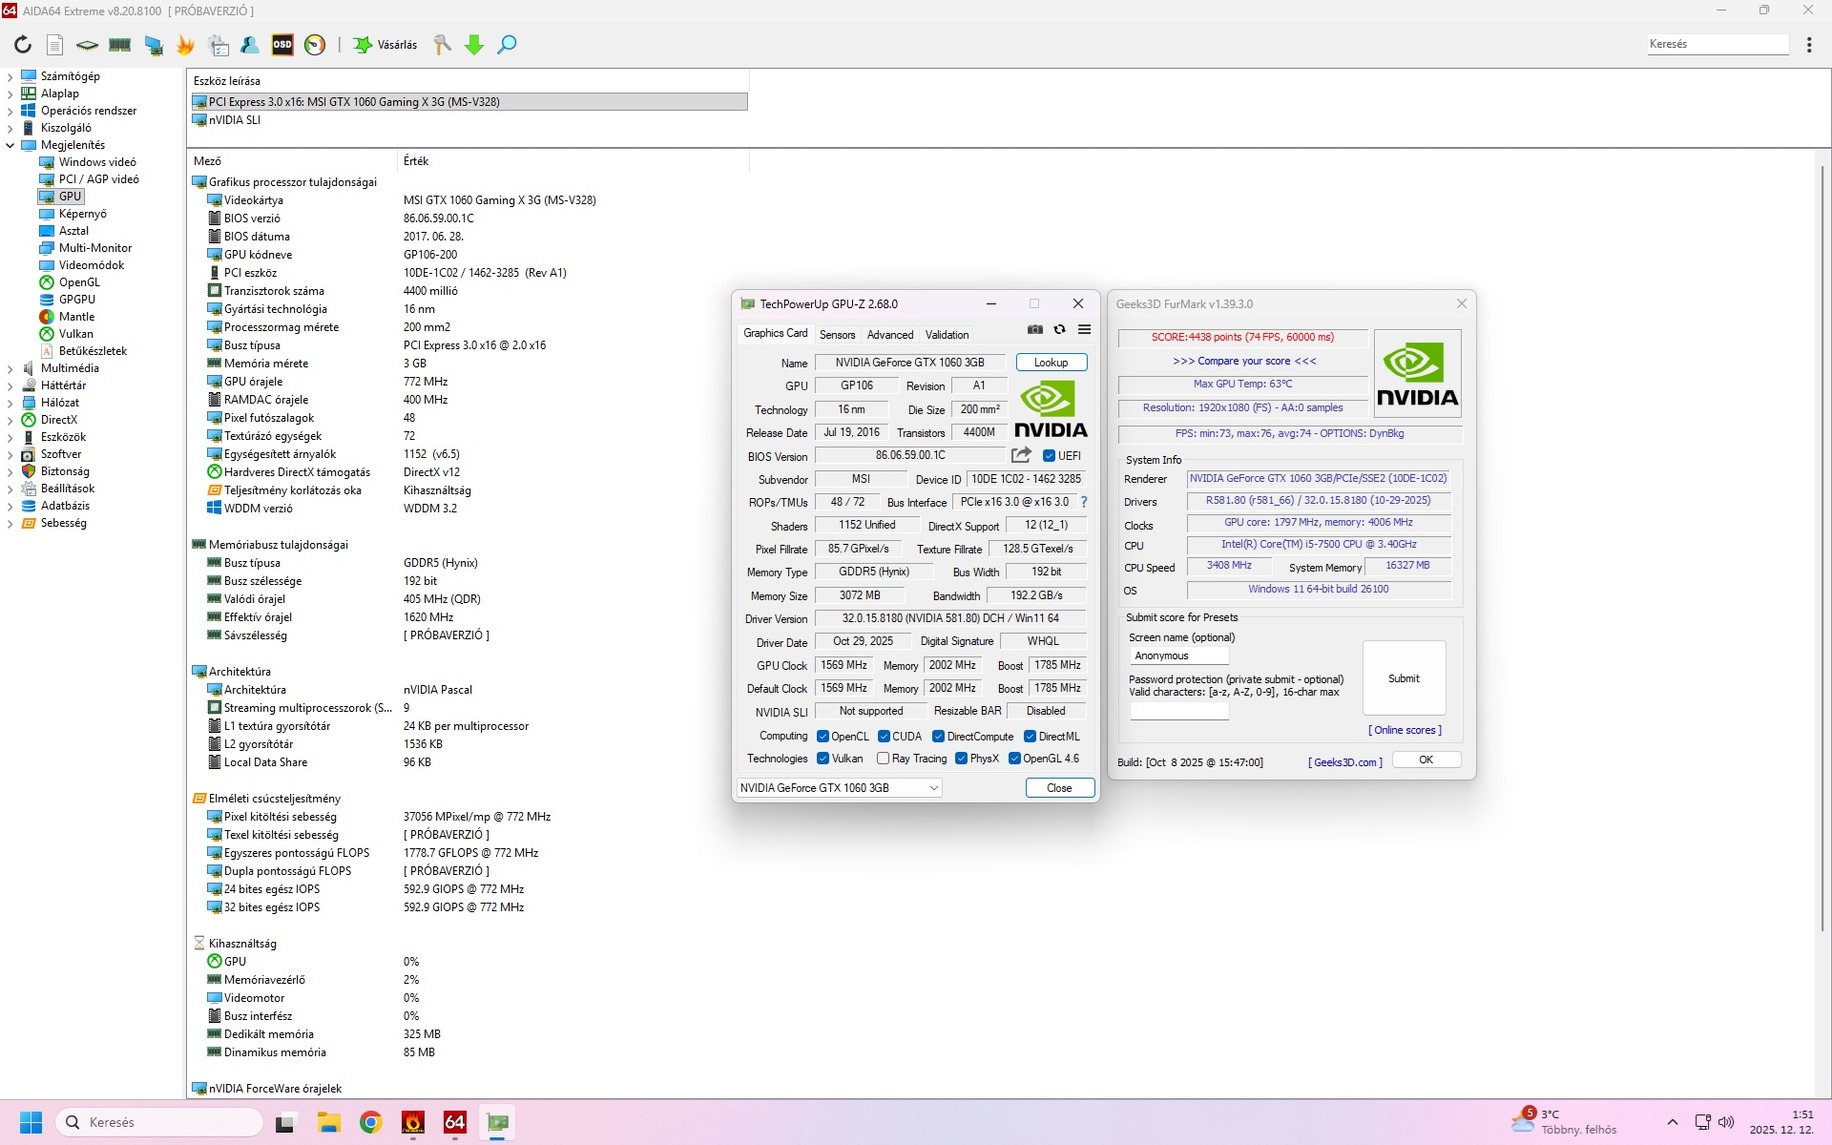Click the GPU-Z refresh arrows icon
Viewport: 1832px width, 1145px height.
pyautogui.click(x=1059, y=330)
